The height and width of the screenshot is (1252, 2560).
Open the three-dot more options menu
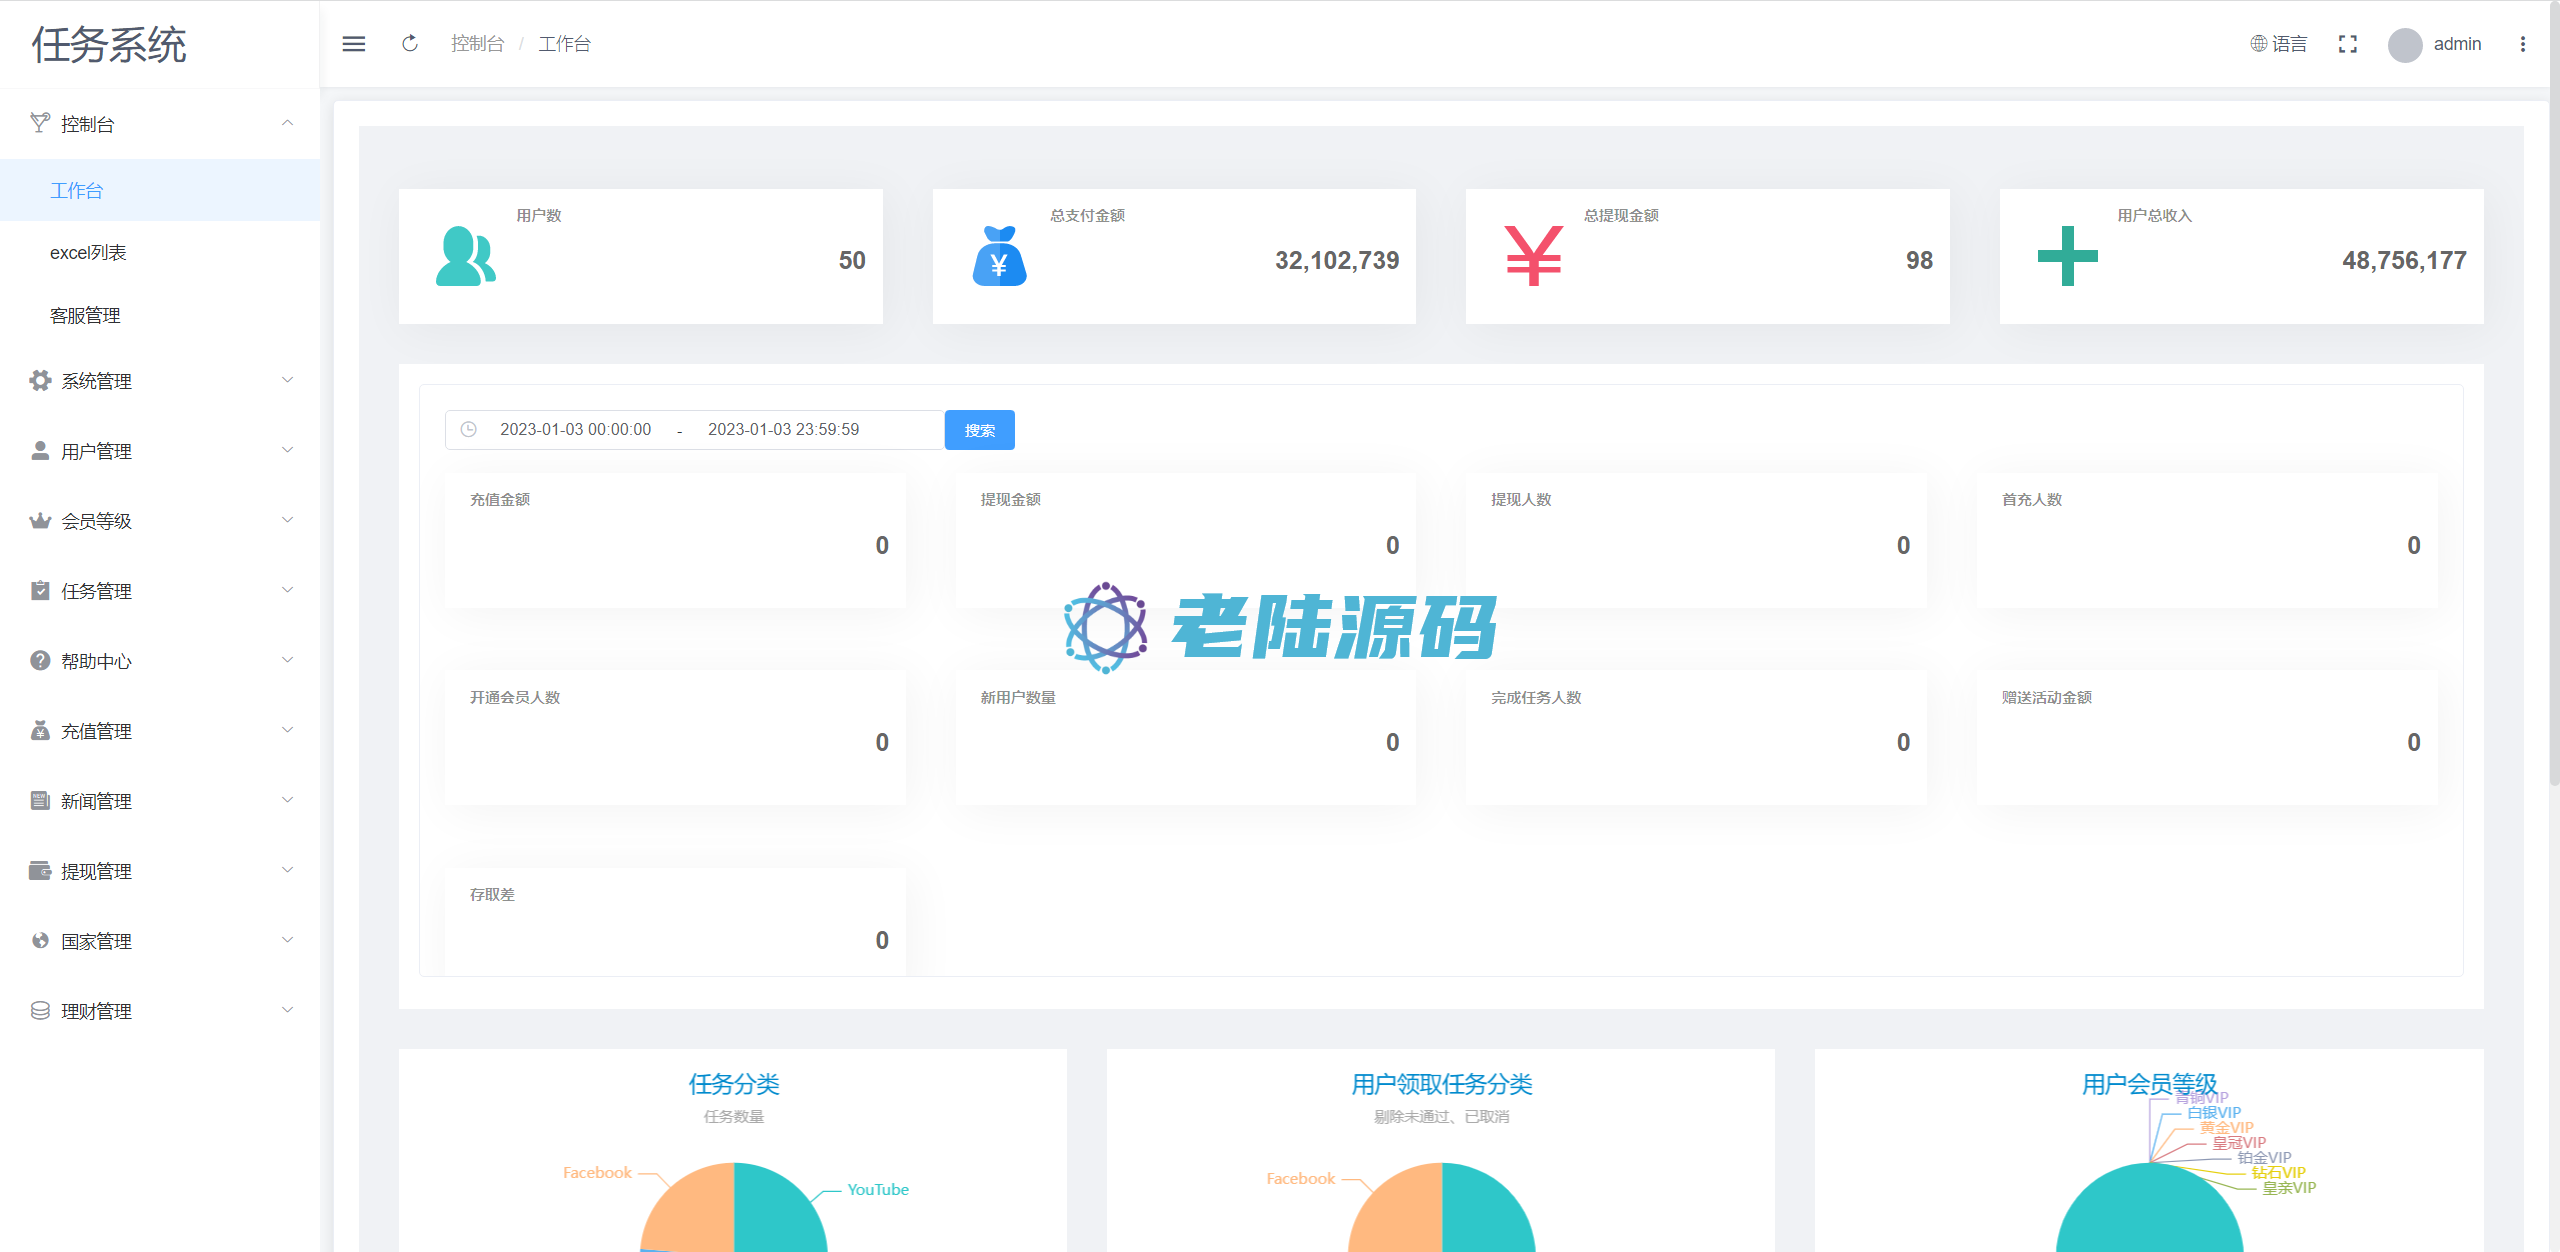pos(2523,44)
